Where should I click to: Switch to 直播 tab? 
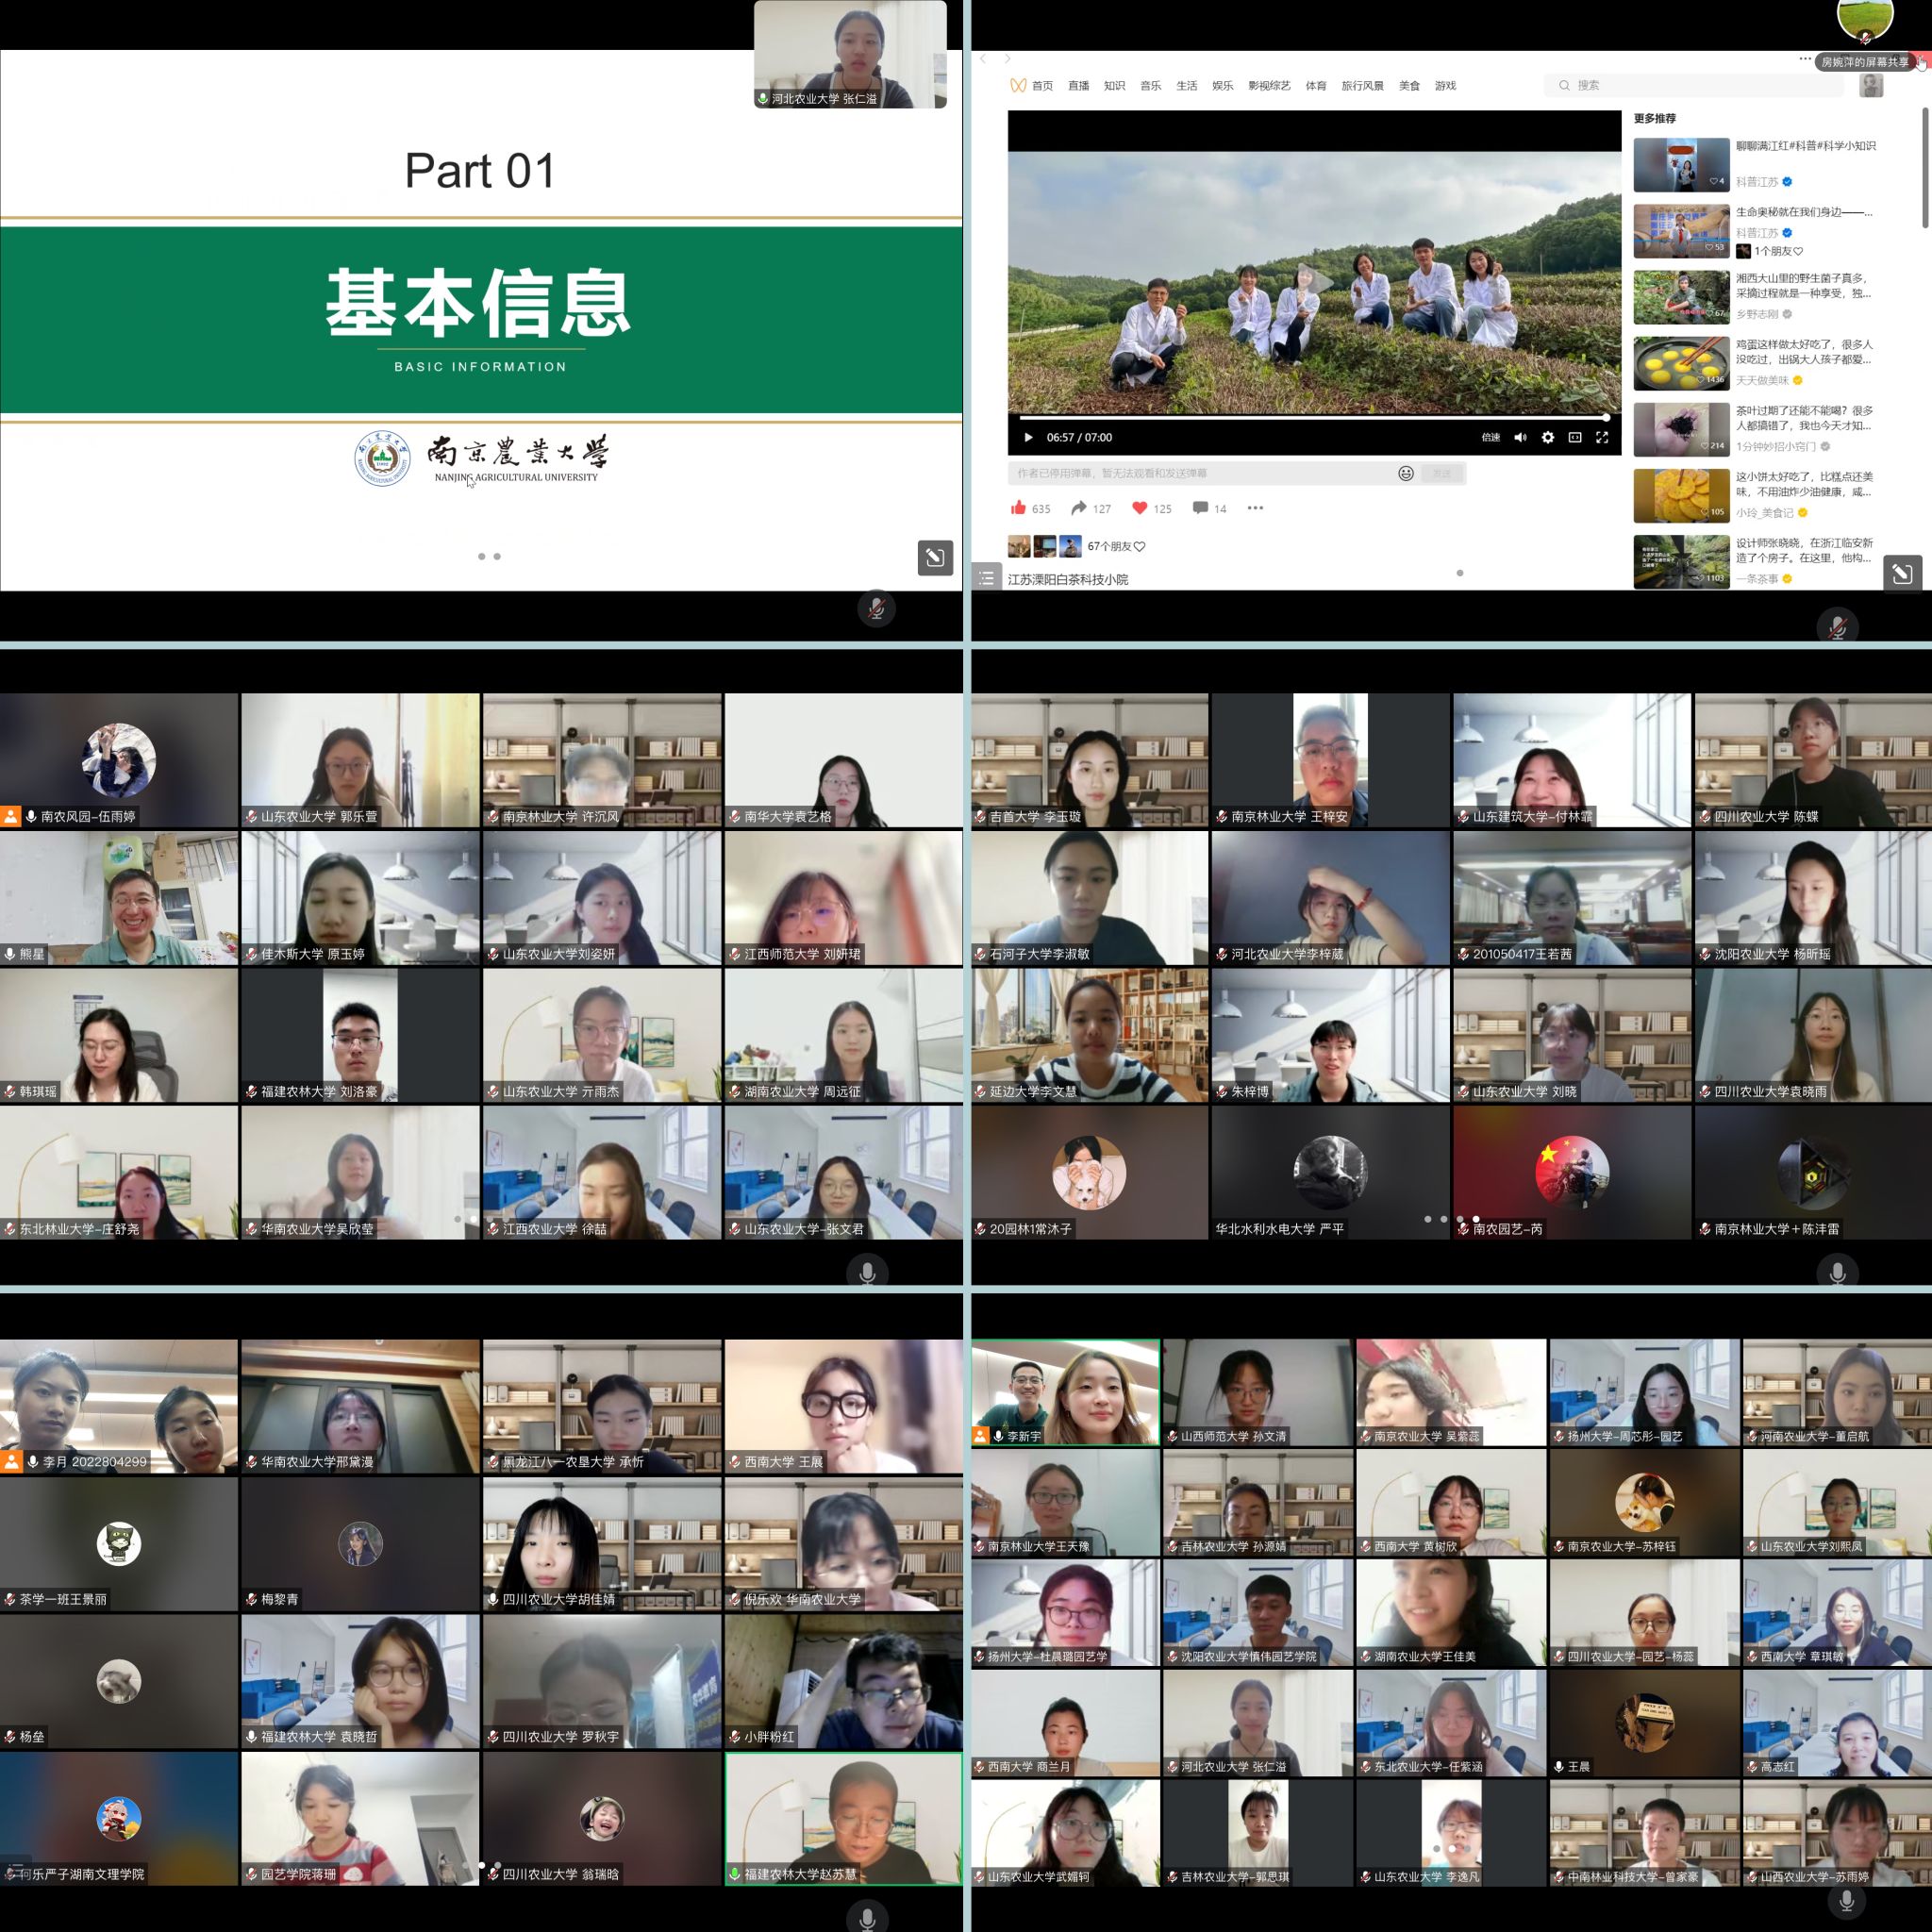pos(1078,86)
